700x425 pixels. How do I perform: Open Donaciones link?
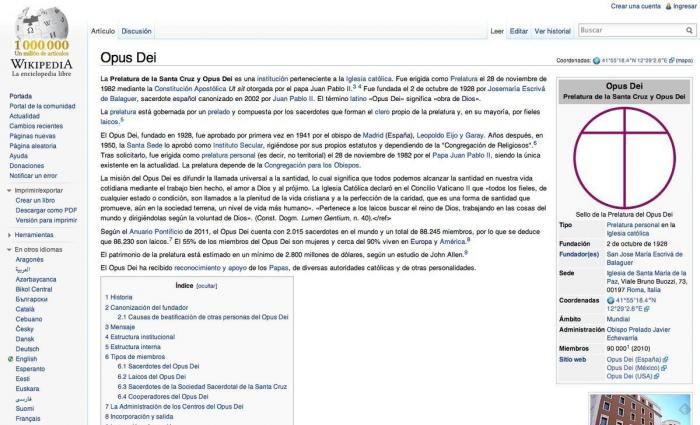(27, 166)
